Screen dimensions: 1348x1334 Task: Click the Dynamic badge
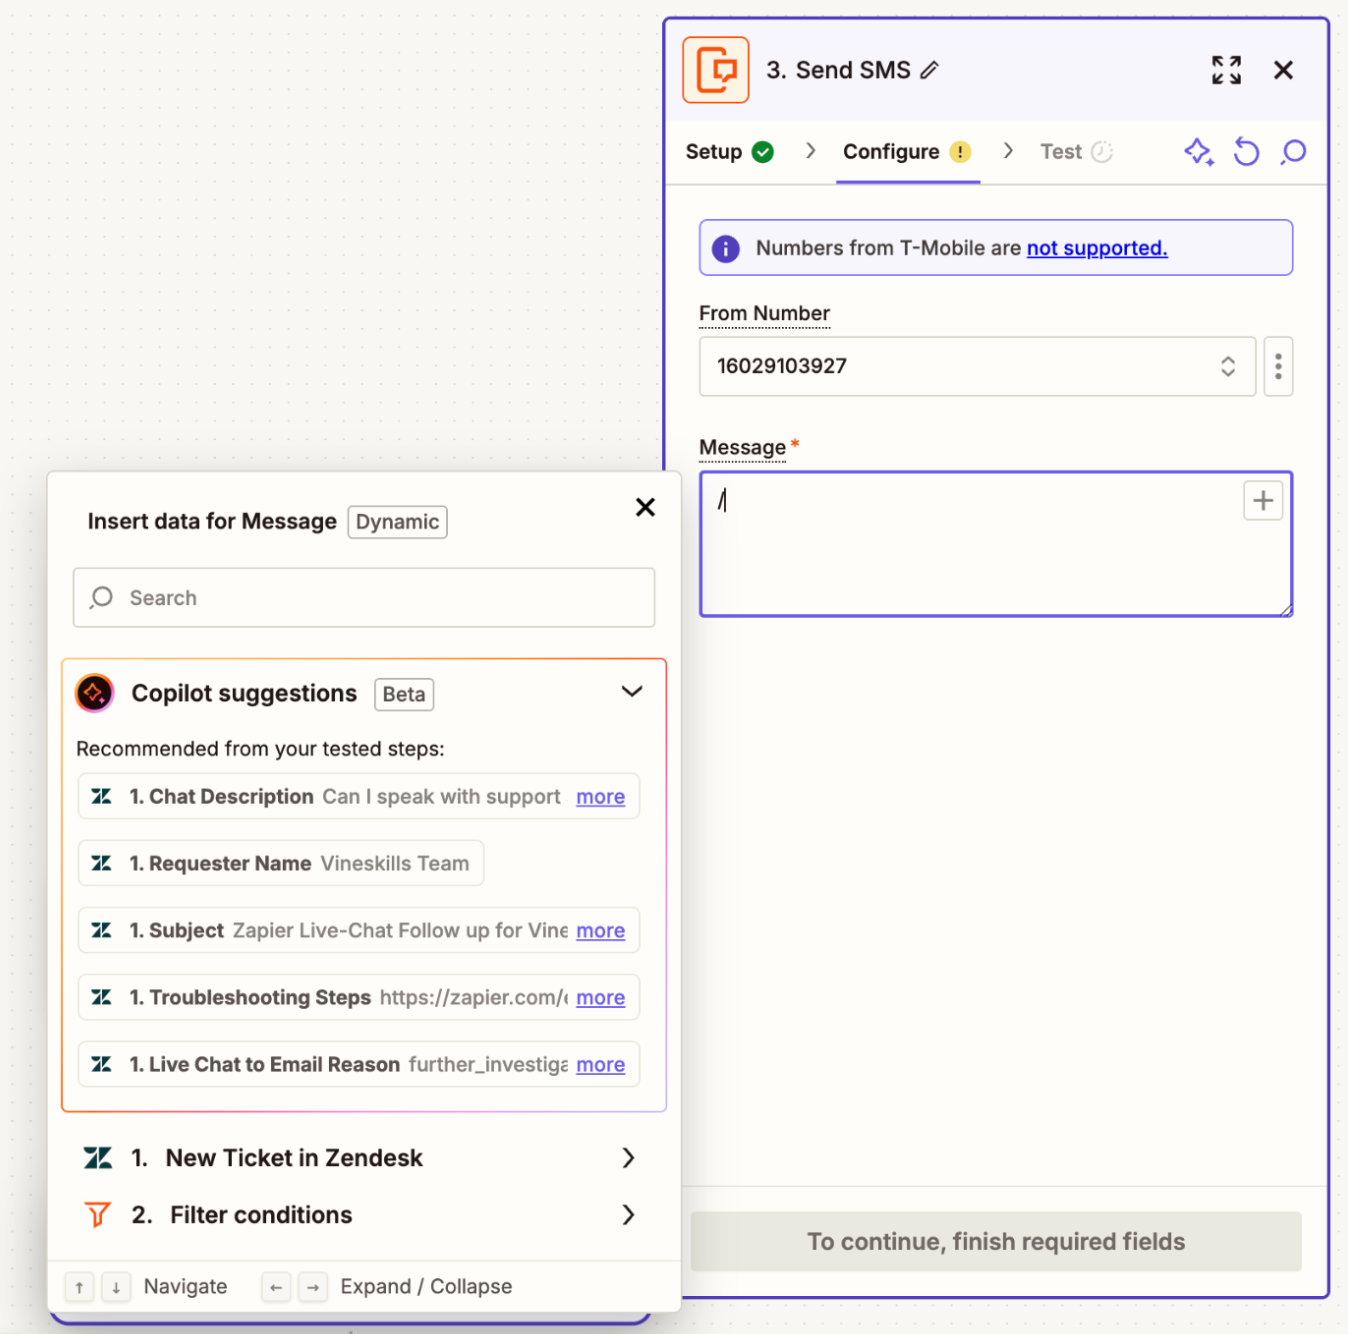click(x=397, y=522)
